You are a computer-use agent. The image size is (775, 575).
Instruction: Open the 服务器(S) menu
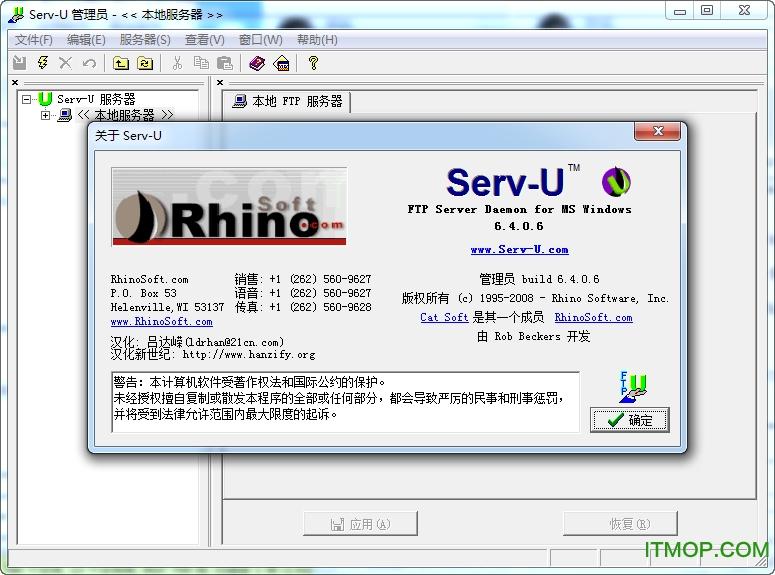click(145, 40)
